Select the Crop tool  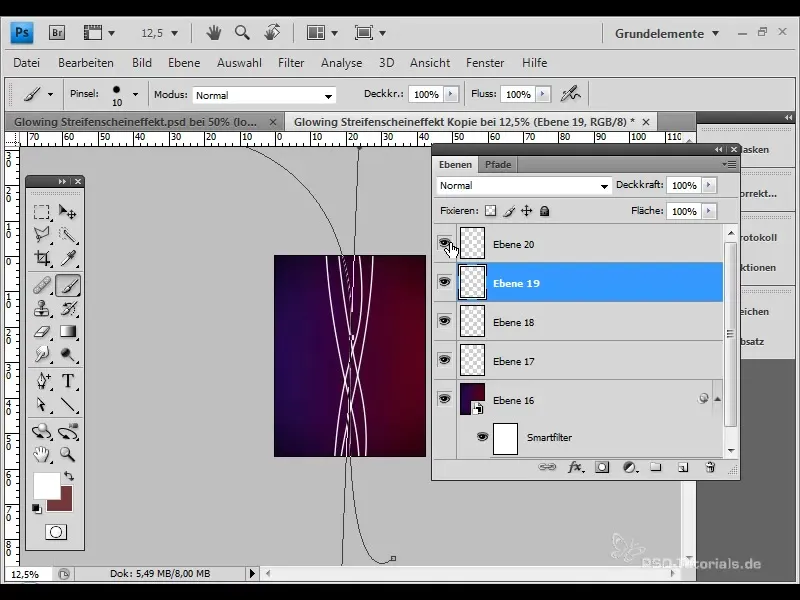41,258
